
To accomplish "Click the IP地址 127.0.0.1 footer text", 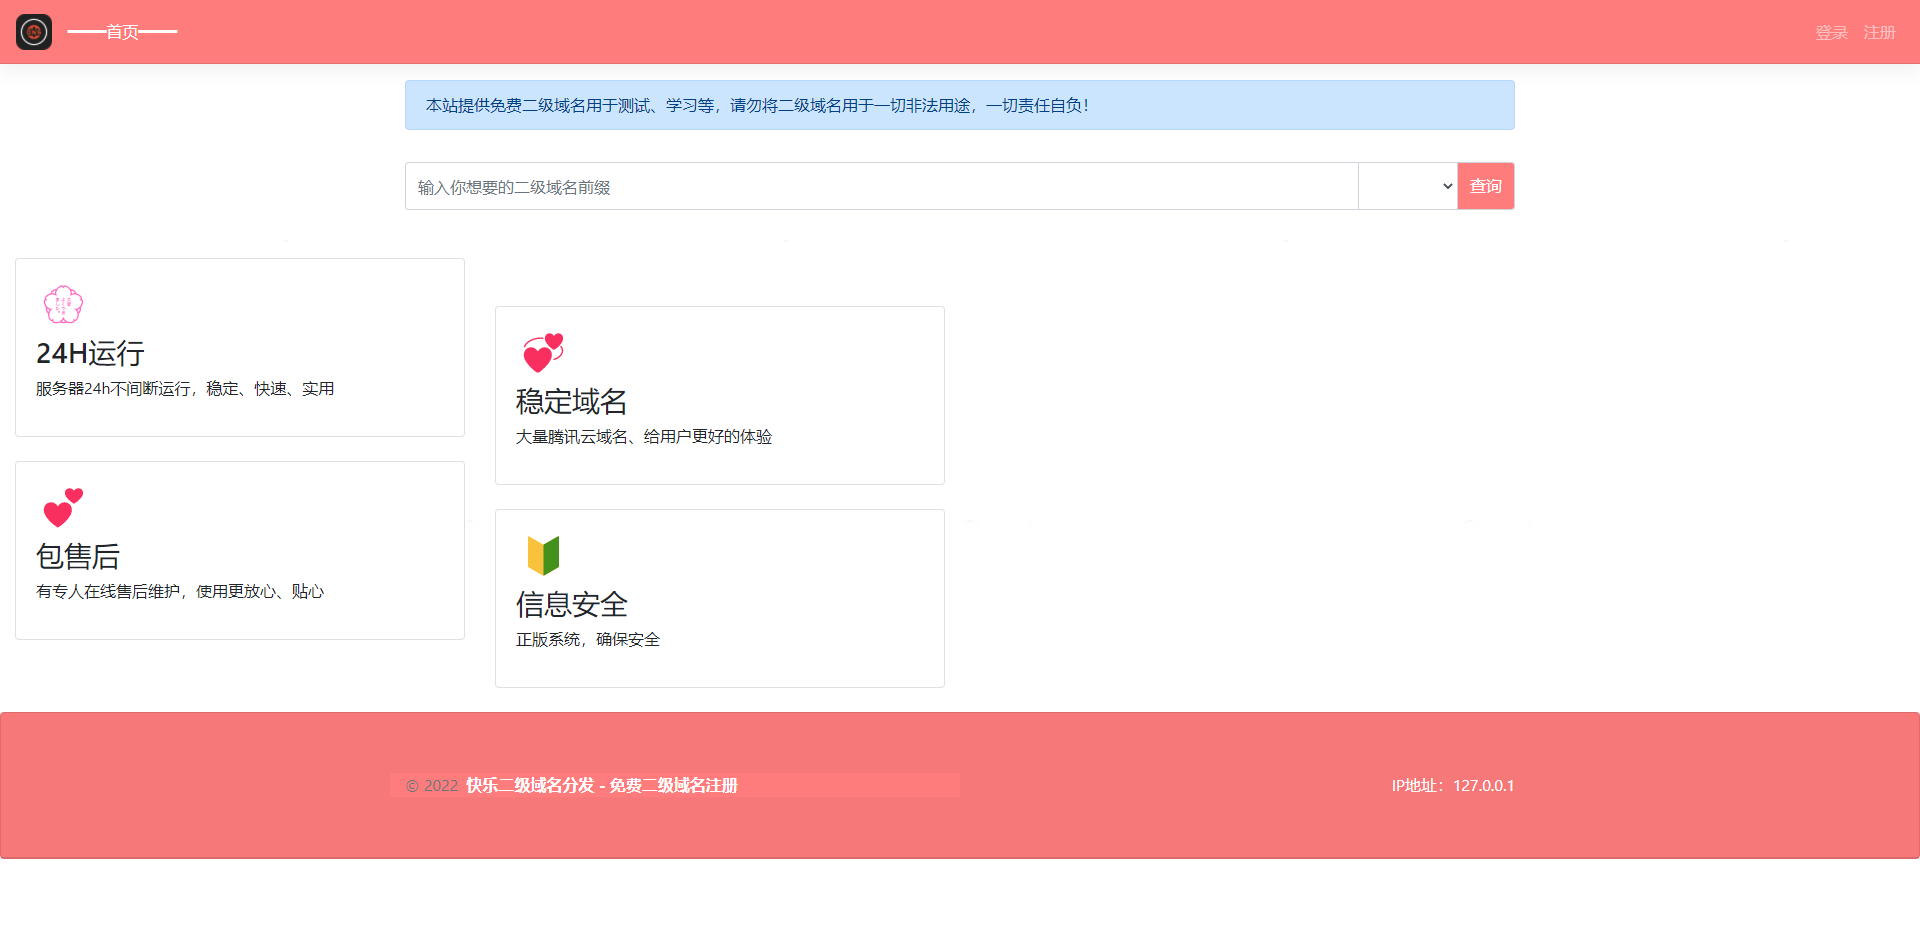I will coord(1452,785).
